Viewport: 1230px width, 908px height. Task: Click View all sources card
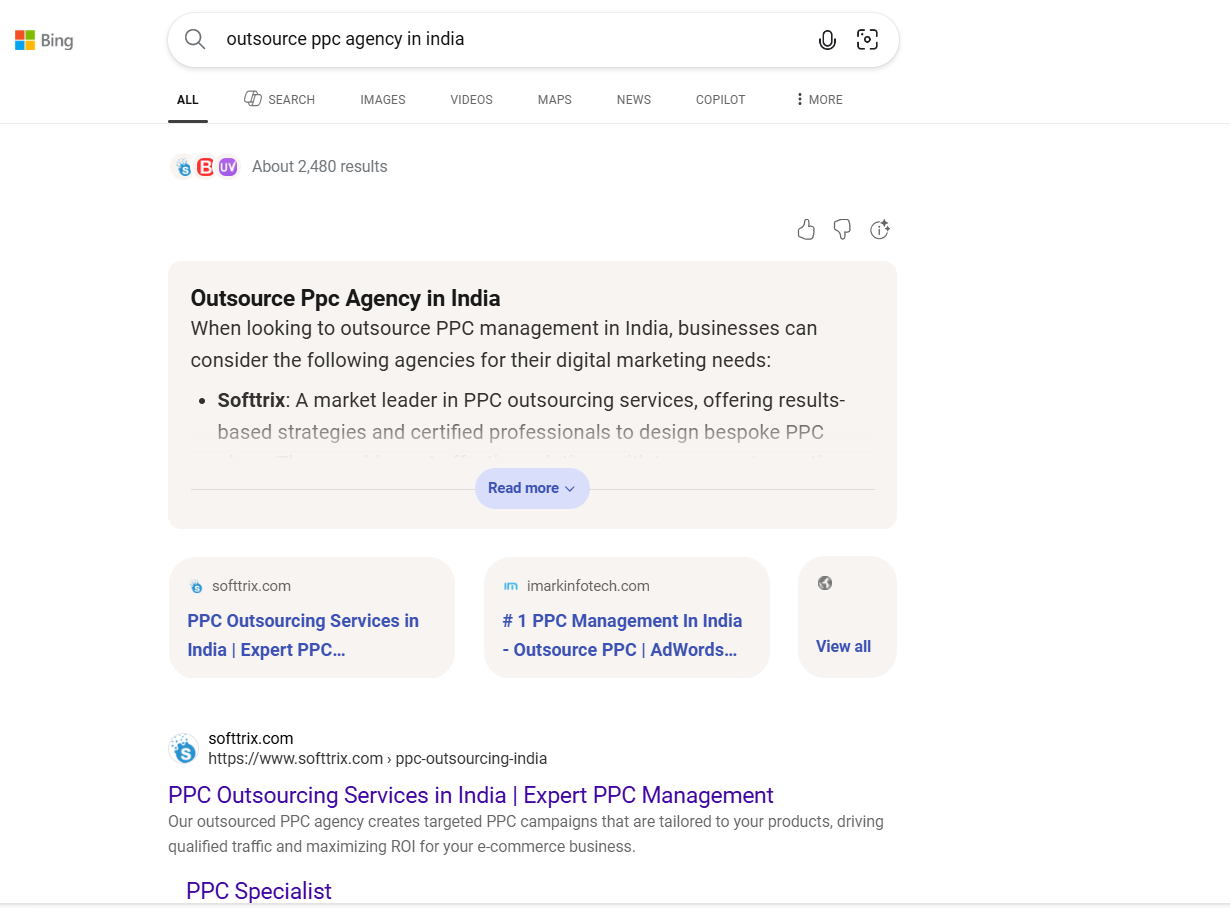point(846,617)
